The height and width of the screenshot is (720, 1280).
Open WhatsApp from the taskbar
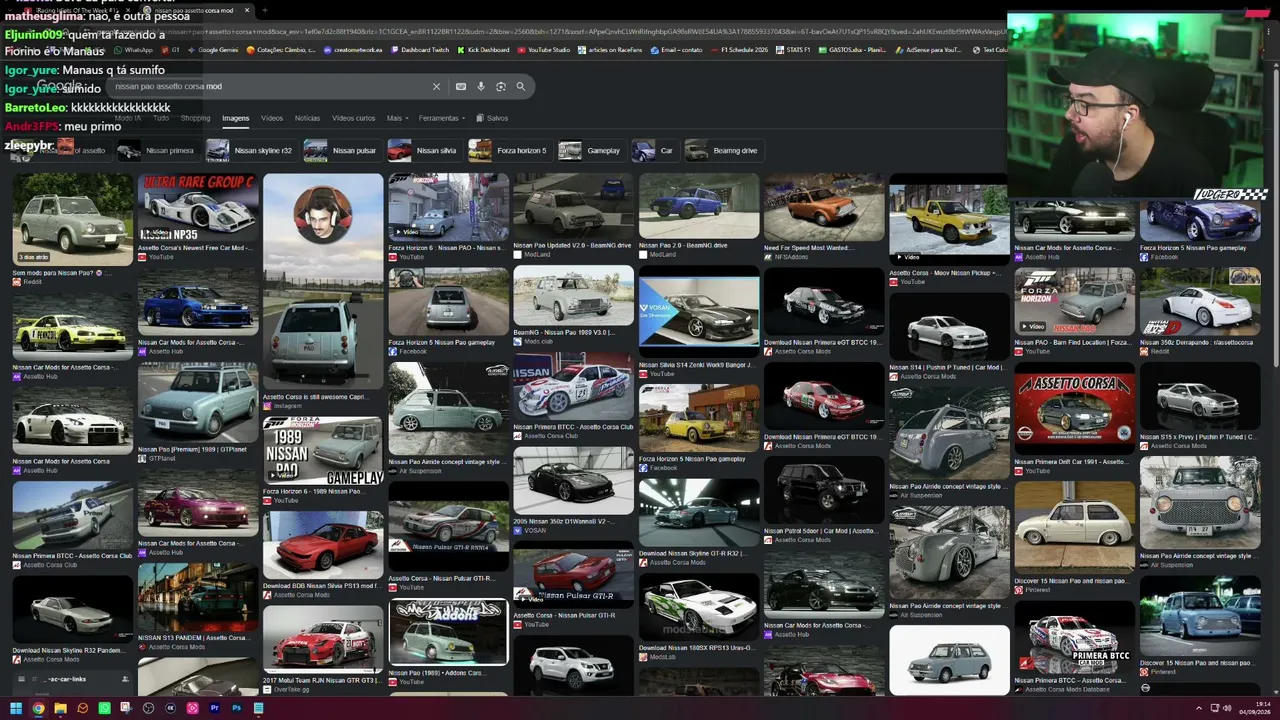pyautogui.click(x=104, y=708)
